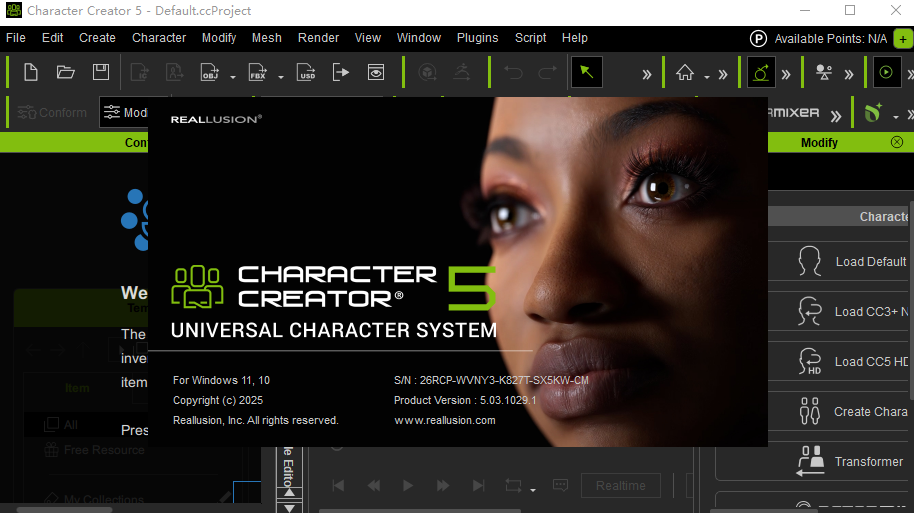Create a new project via toolbar icon

click(31, 72)
